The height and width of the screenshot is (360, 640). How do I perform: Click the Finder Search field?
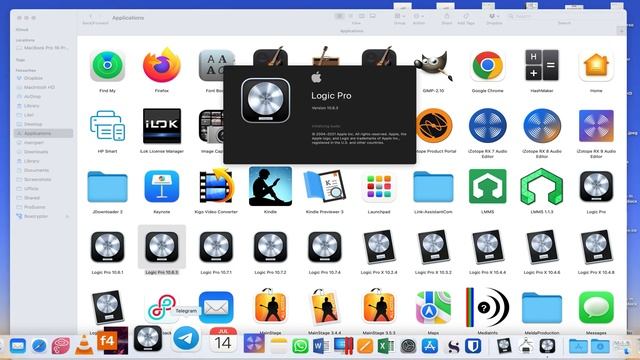[564, 16]
